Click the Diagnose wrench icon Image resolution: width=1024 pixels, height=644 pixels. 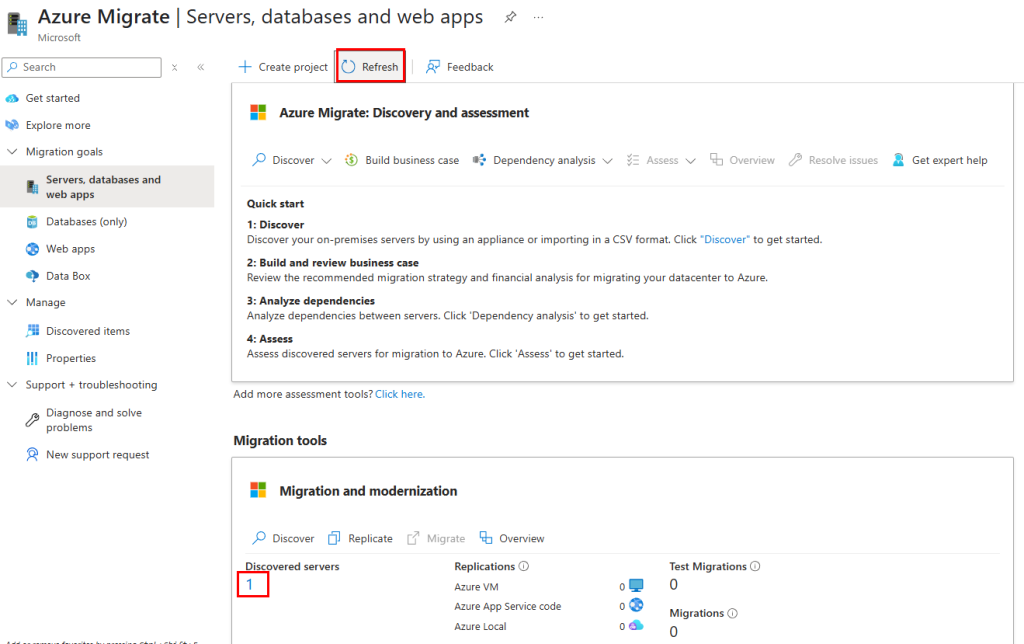[32, 420]
